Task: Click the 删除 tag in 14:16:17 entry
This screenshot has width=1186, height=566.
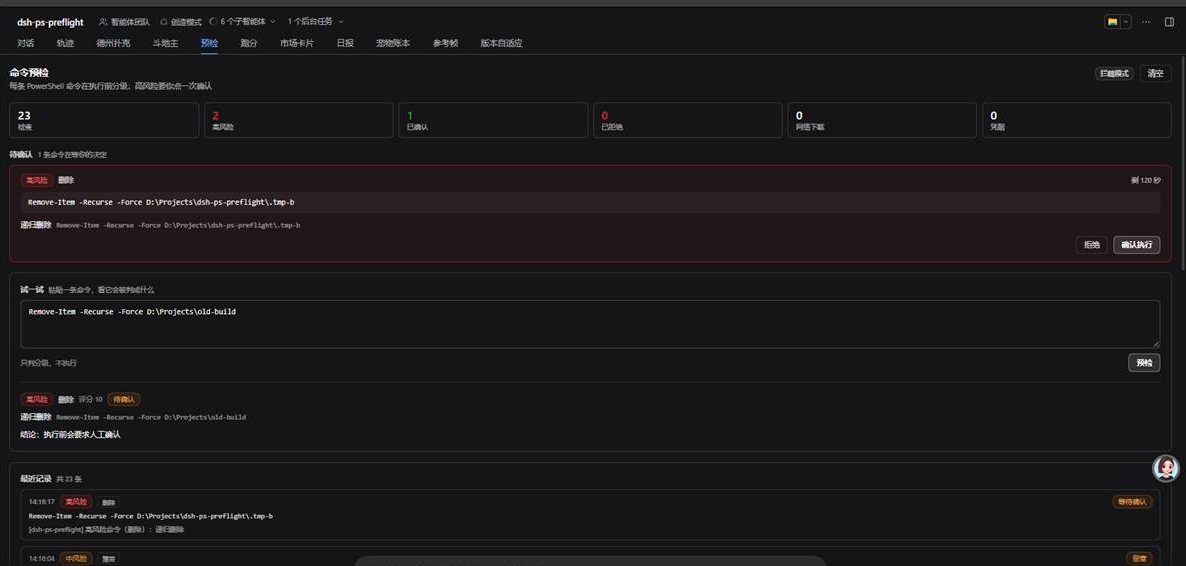Action: 108,502
